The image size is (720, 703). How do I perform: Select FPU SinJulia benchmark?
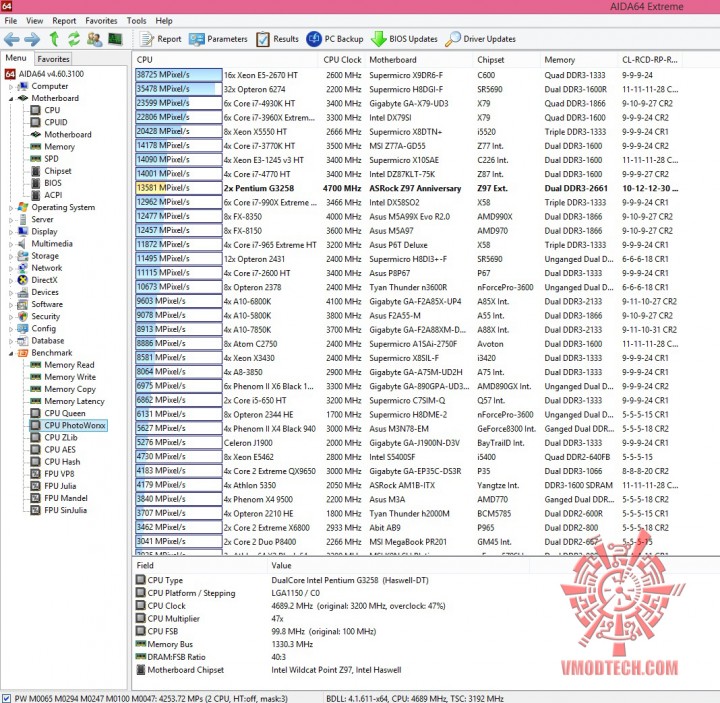pyautogui.click(x=59, y=510)
